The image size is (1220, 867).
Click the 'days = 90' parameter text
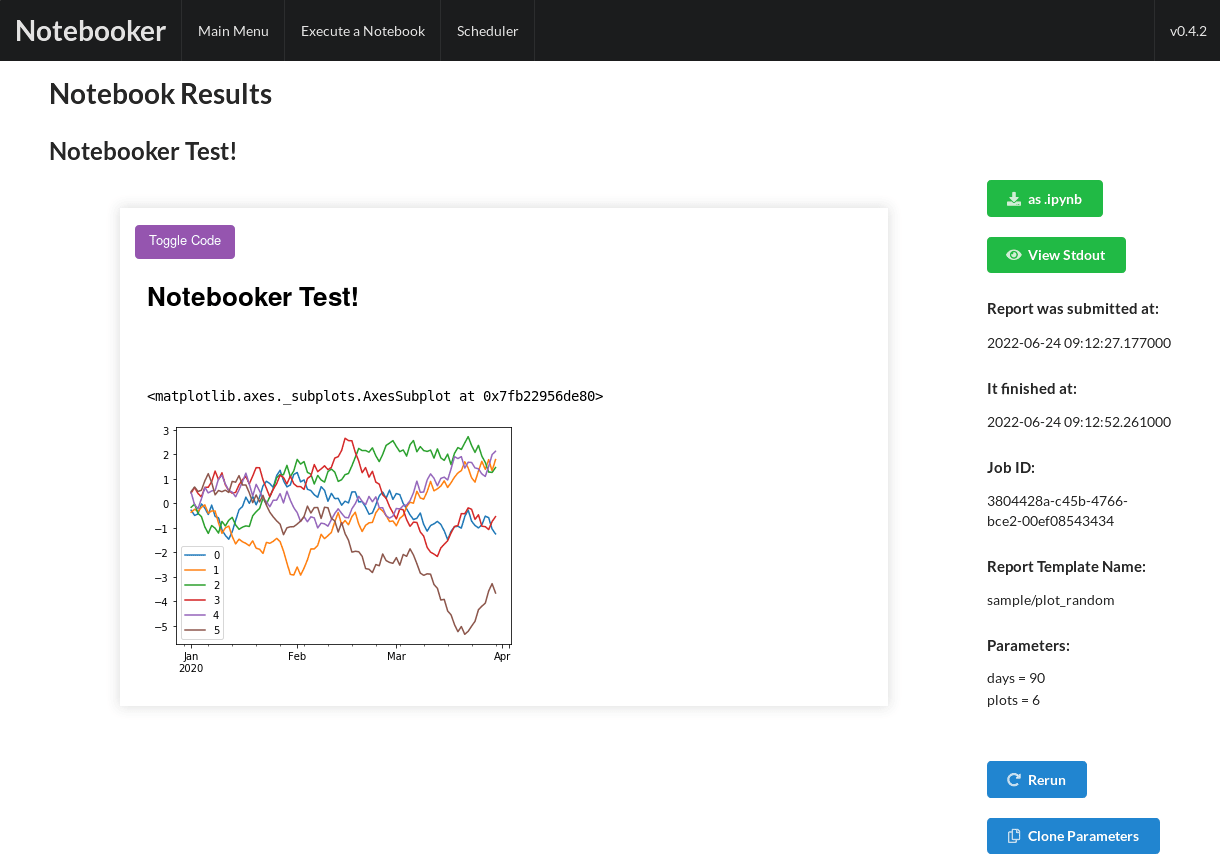1016,677
